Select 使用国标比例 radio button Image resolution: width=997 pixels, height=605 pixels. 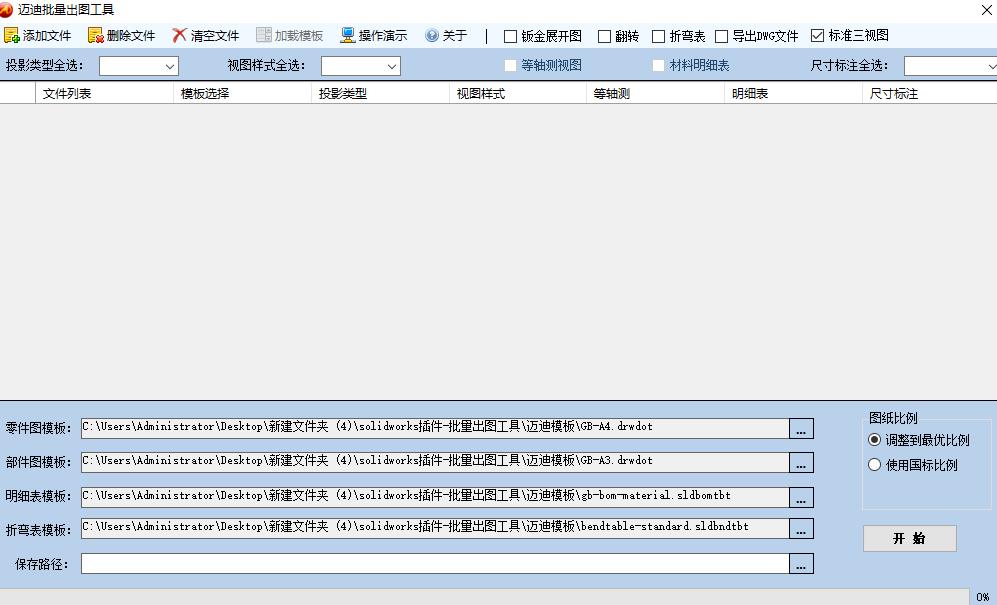click(874, 465)
